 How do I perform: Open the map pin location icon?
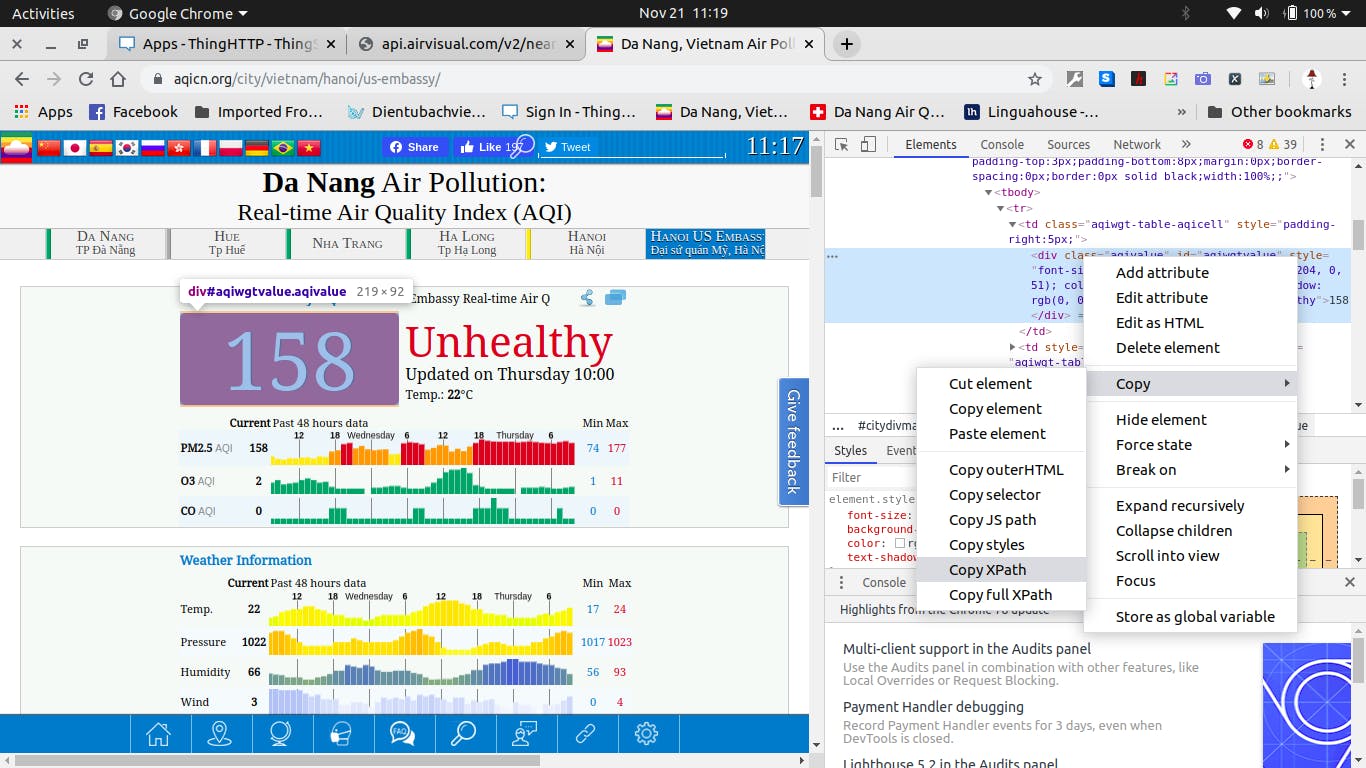tap(219, 734)
